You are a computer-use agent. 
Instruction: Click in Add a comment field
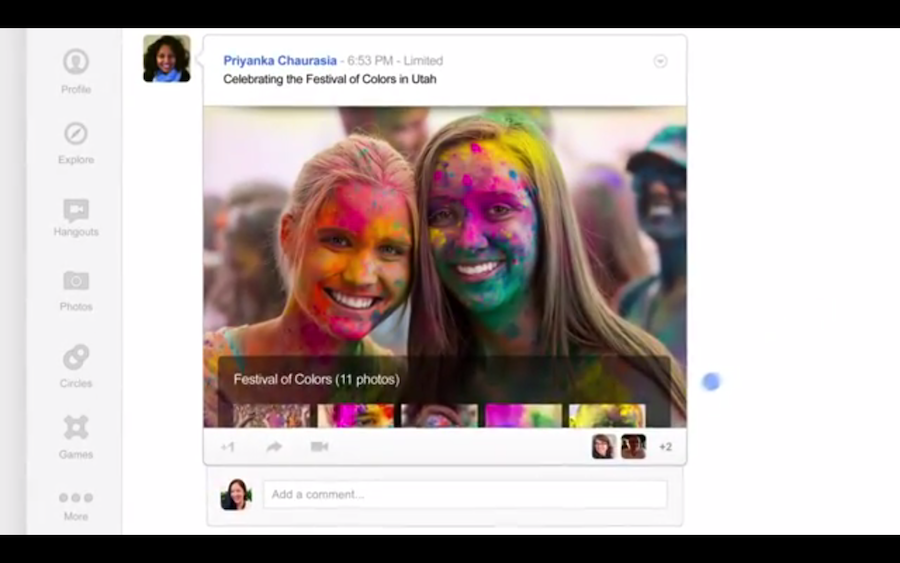tap(465, 494)
